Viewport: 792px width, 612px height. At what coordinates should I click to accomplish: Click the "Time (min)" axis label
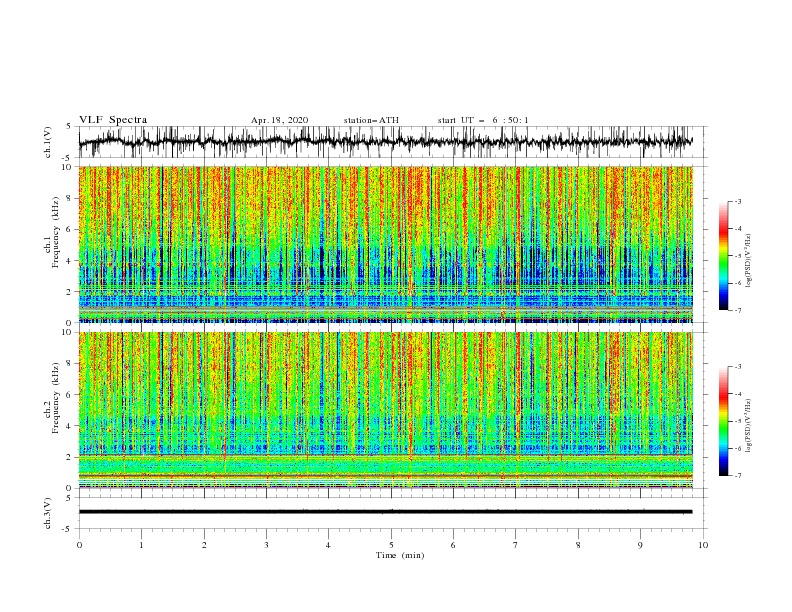(400, 555)
